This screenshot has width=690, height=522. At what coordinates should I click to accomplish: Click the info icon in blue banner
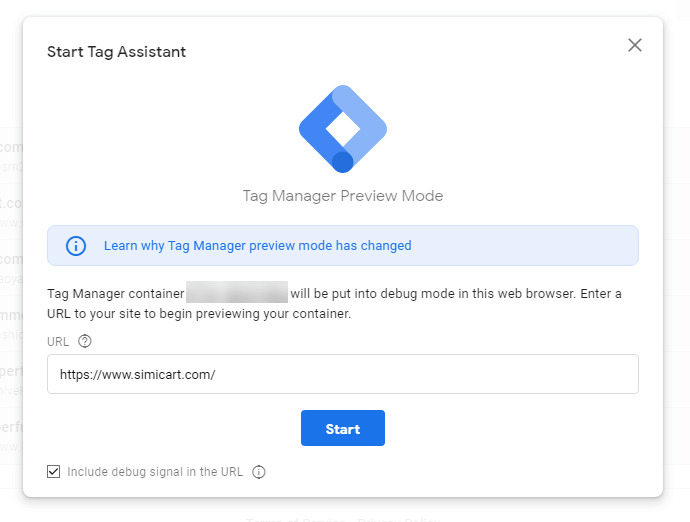76,246
